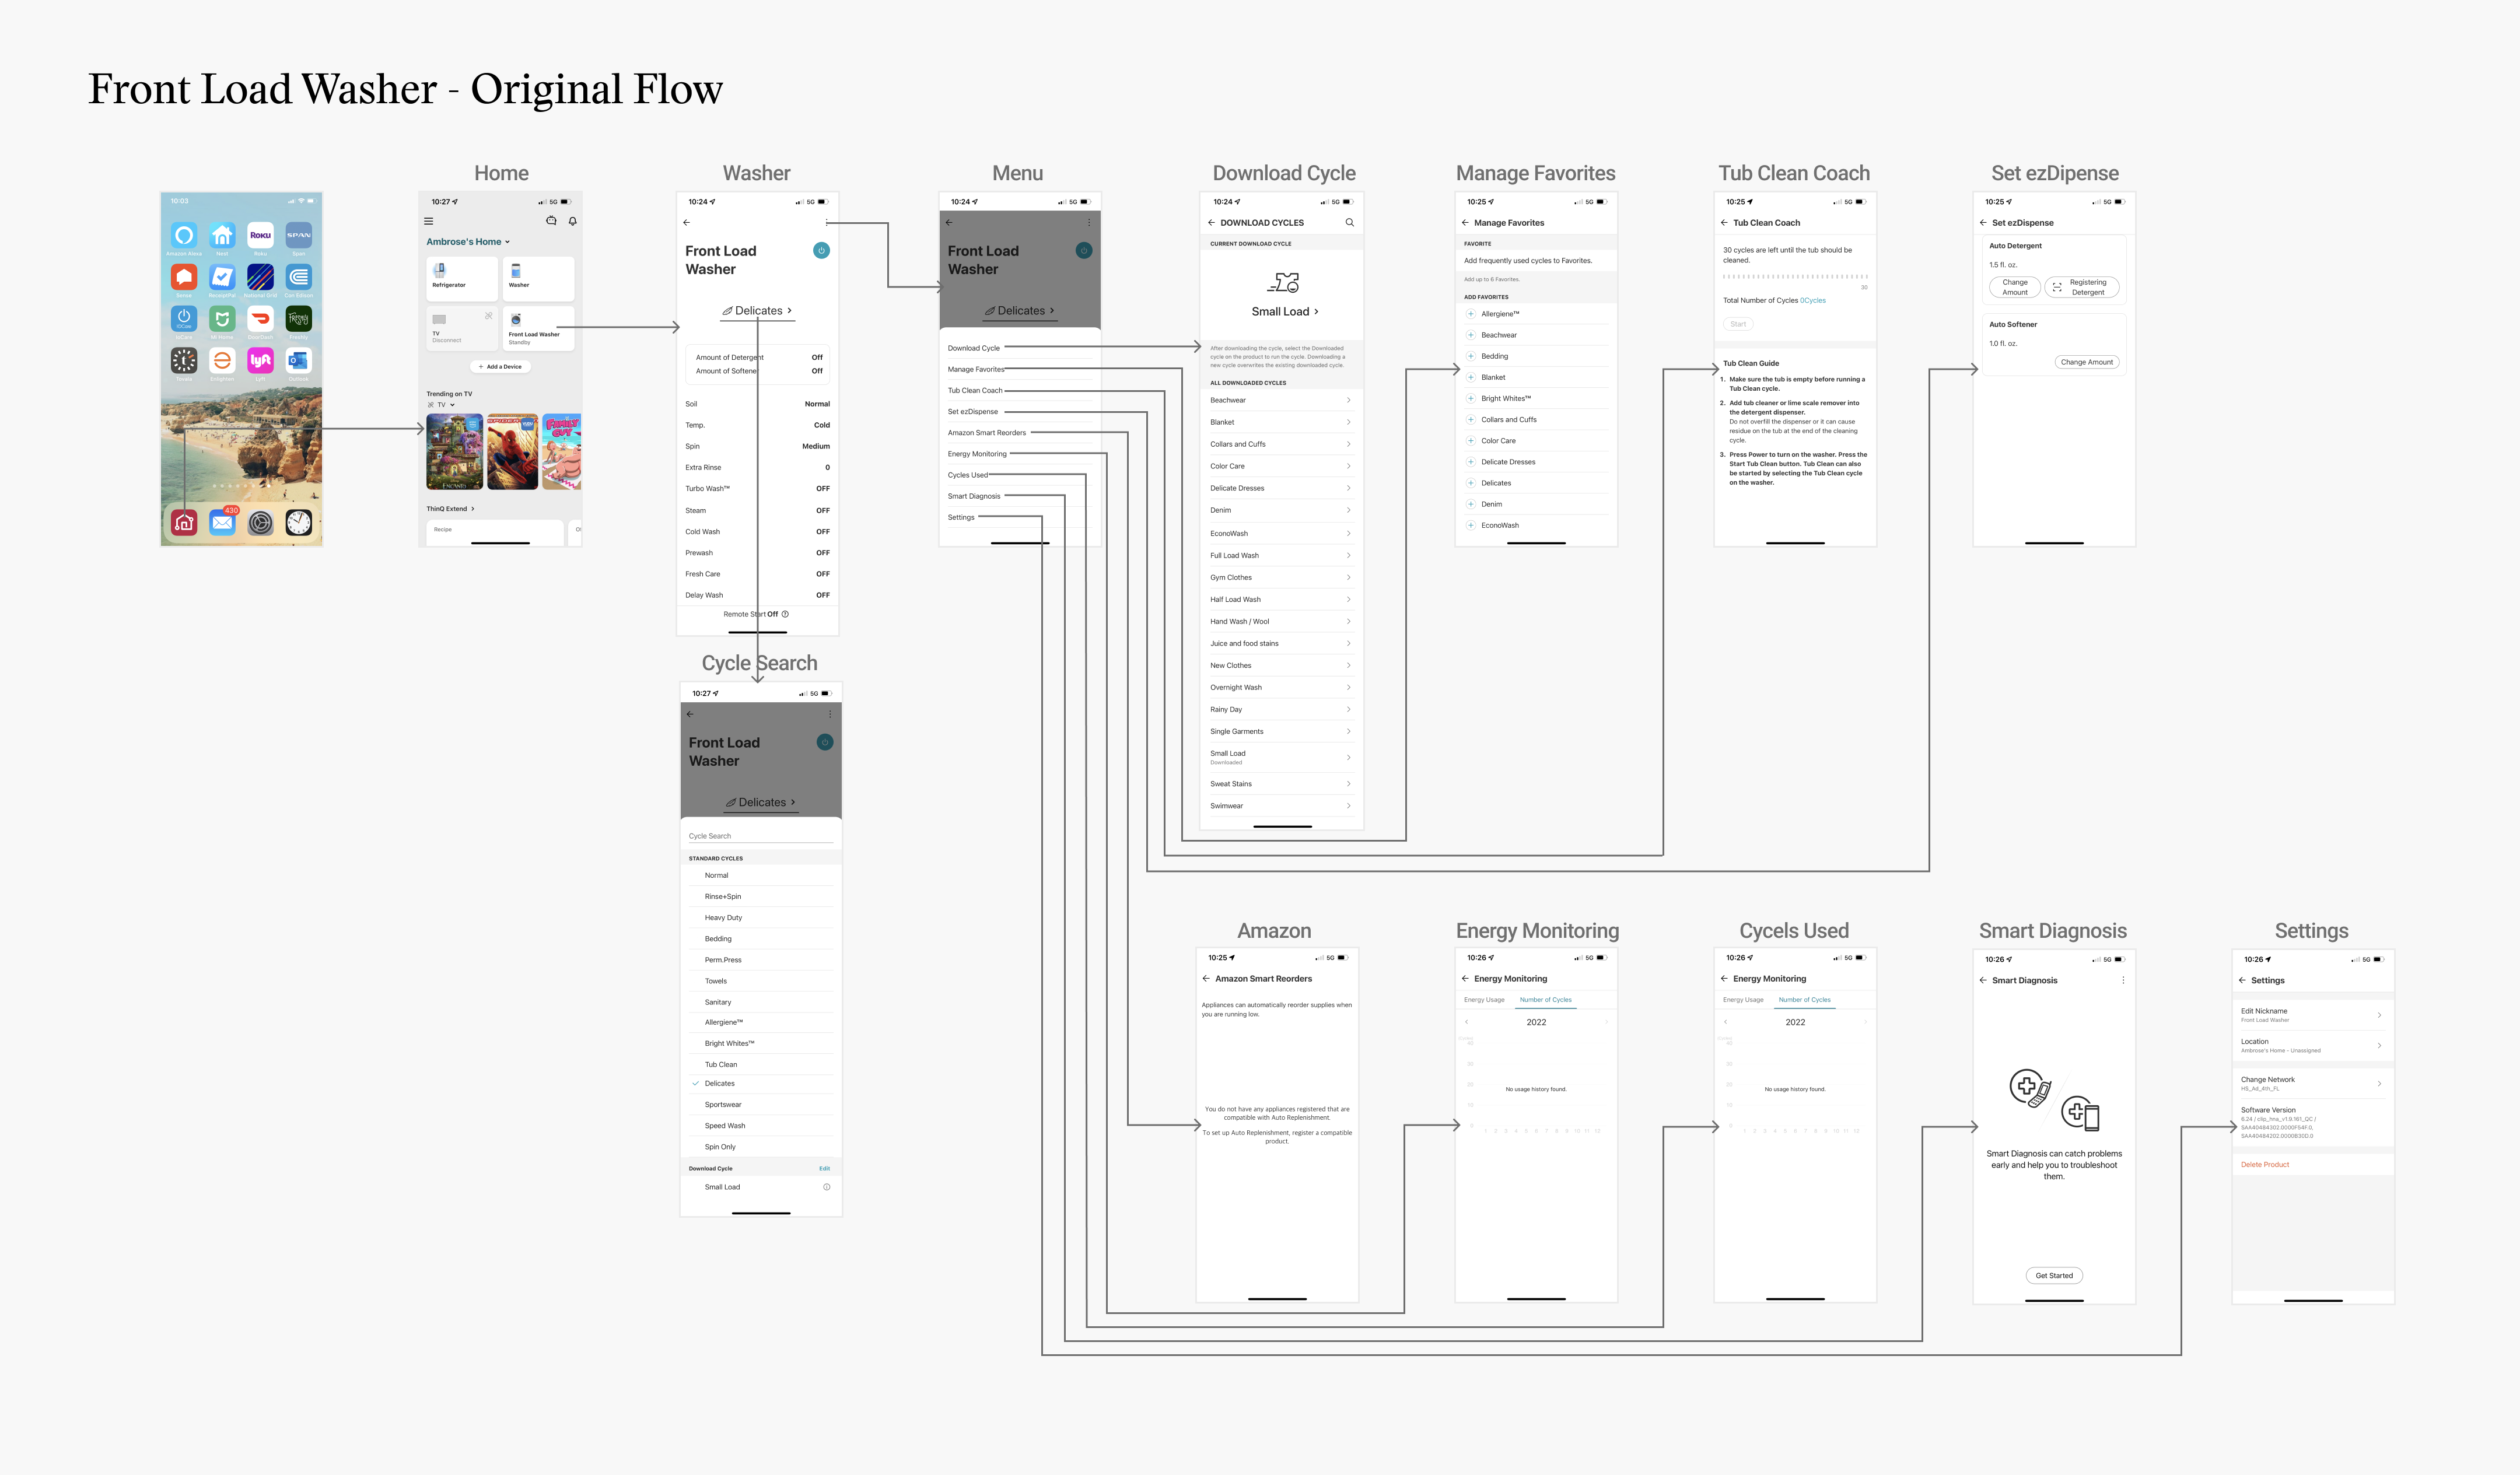
Task: Launch the red ThinQ app in the dock
Action: (184, 522)
